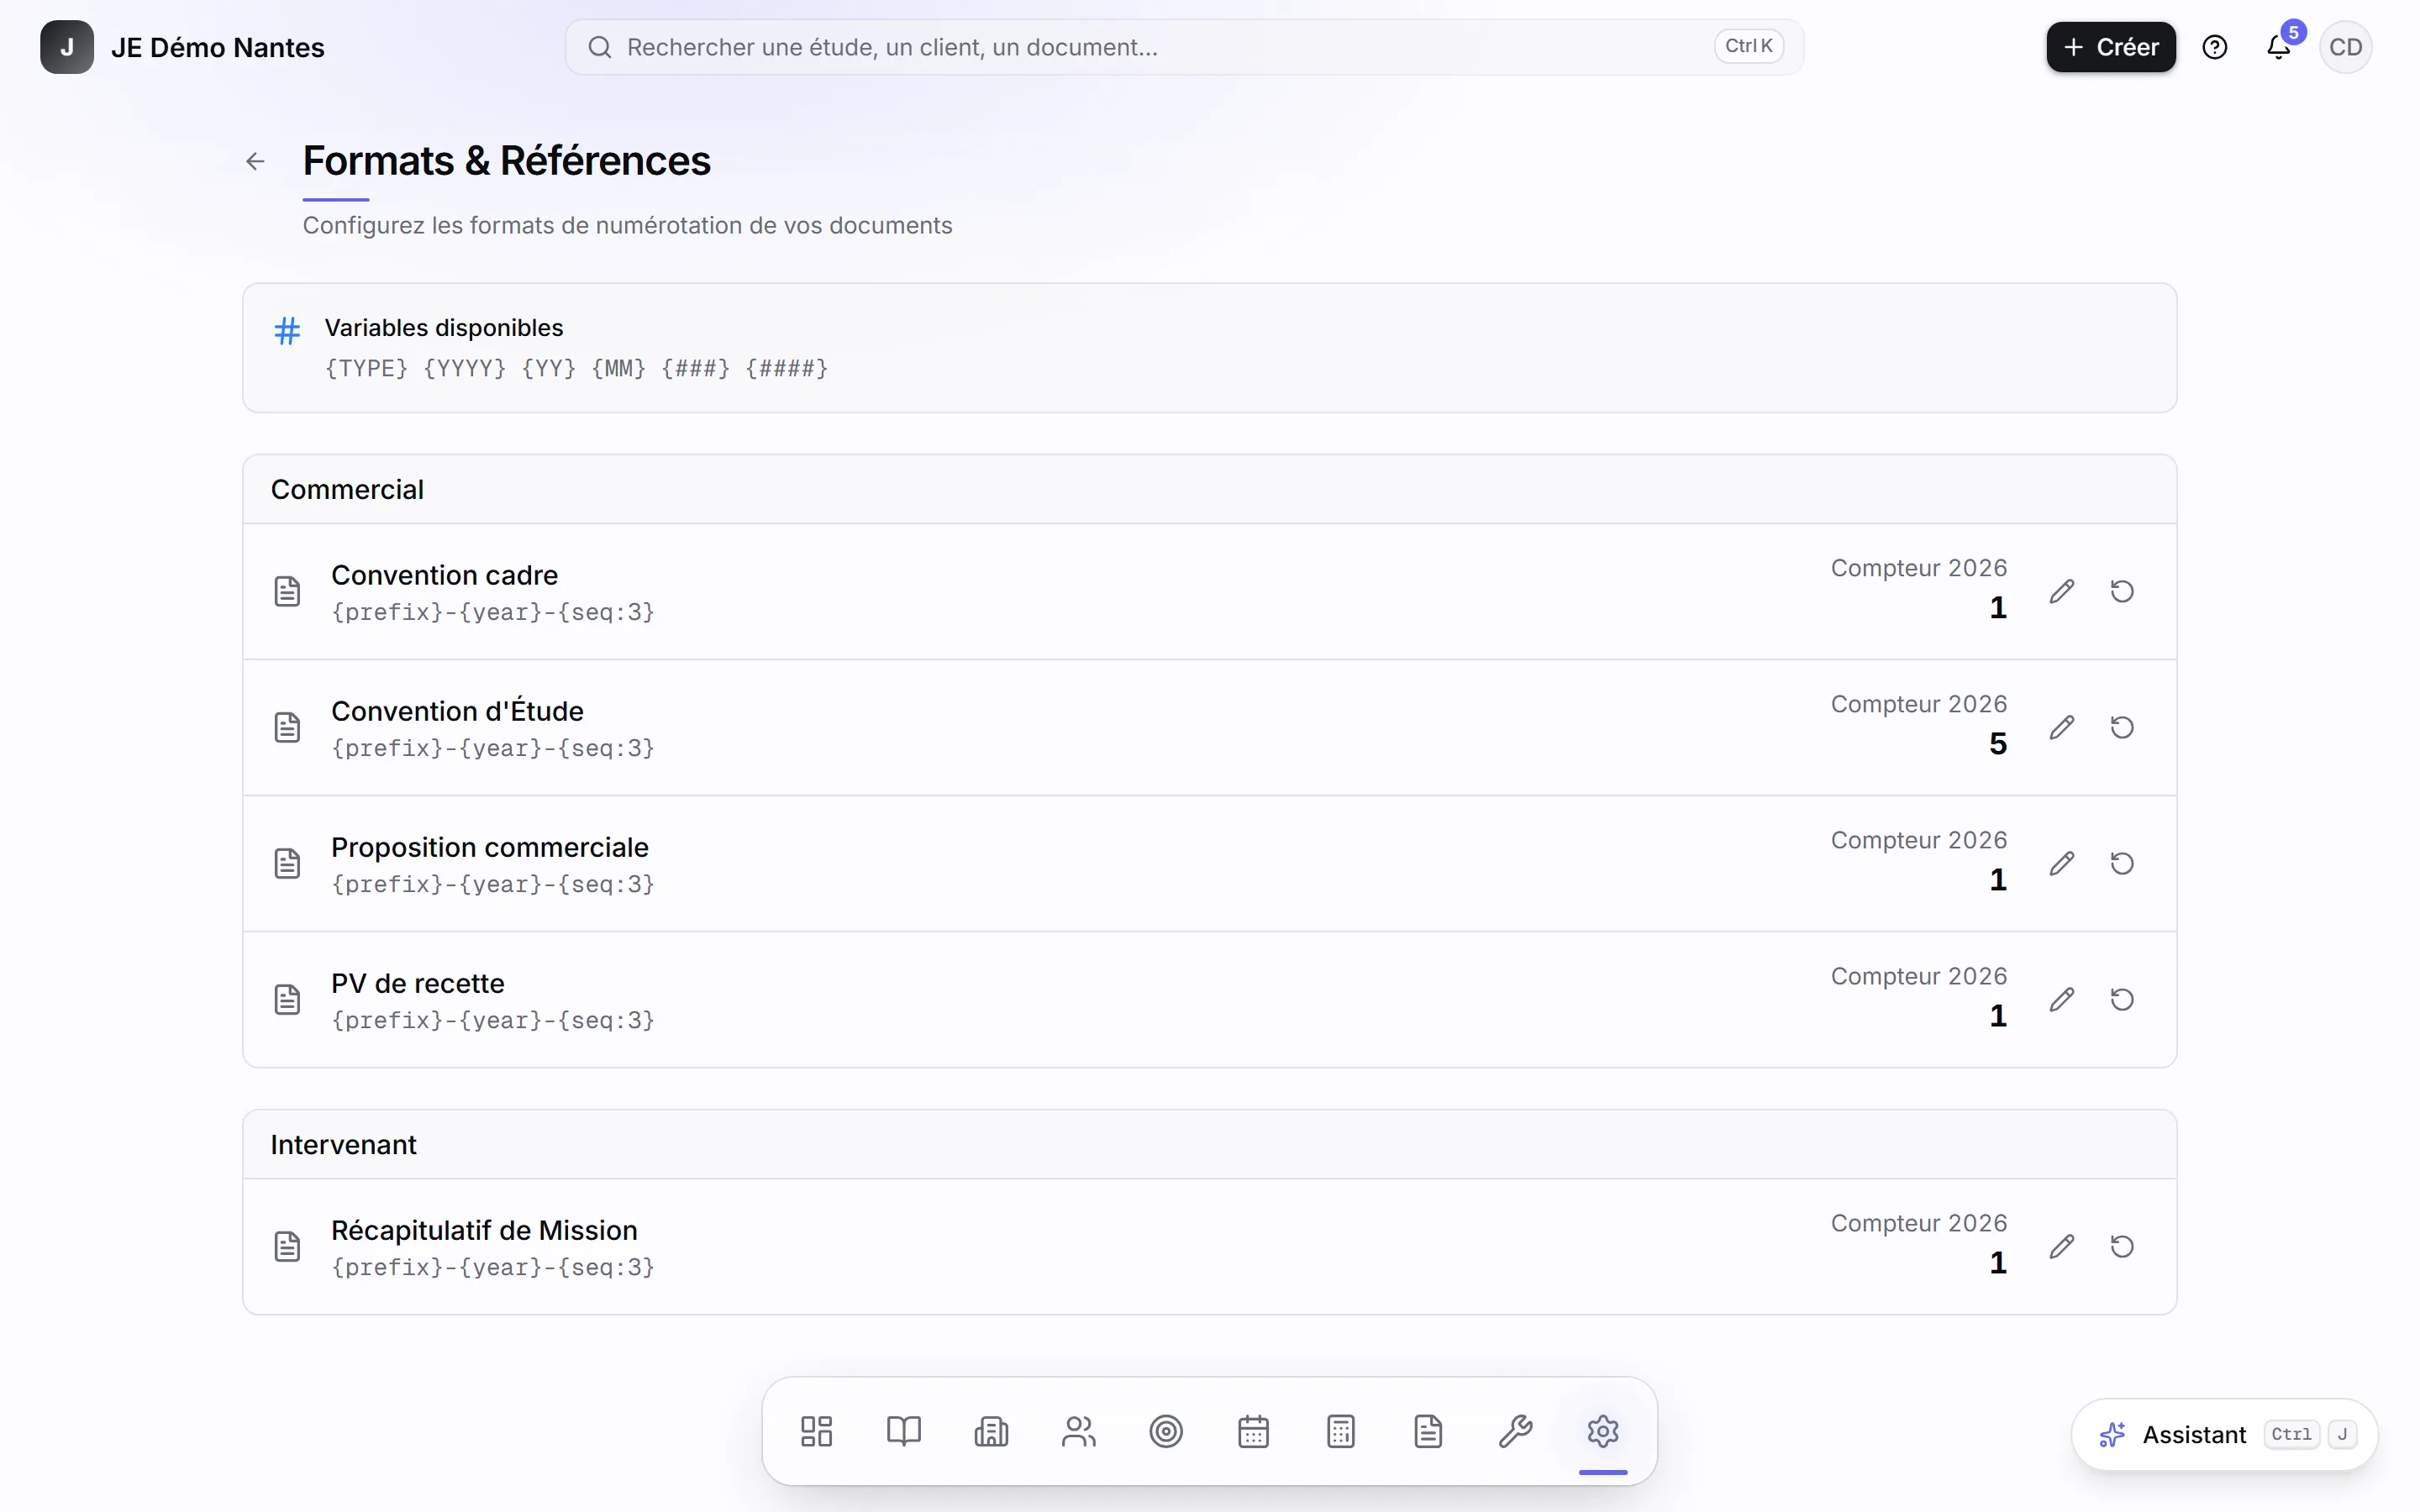Open the help question mark icon

coord(2214,47)
